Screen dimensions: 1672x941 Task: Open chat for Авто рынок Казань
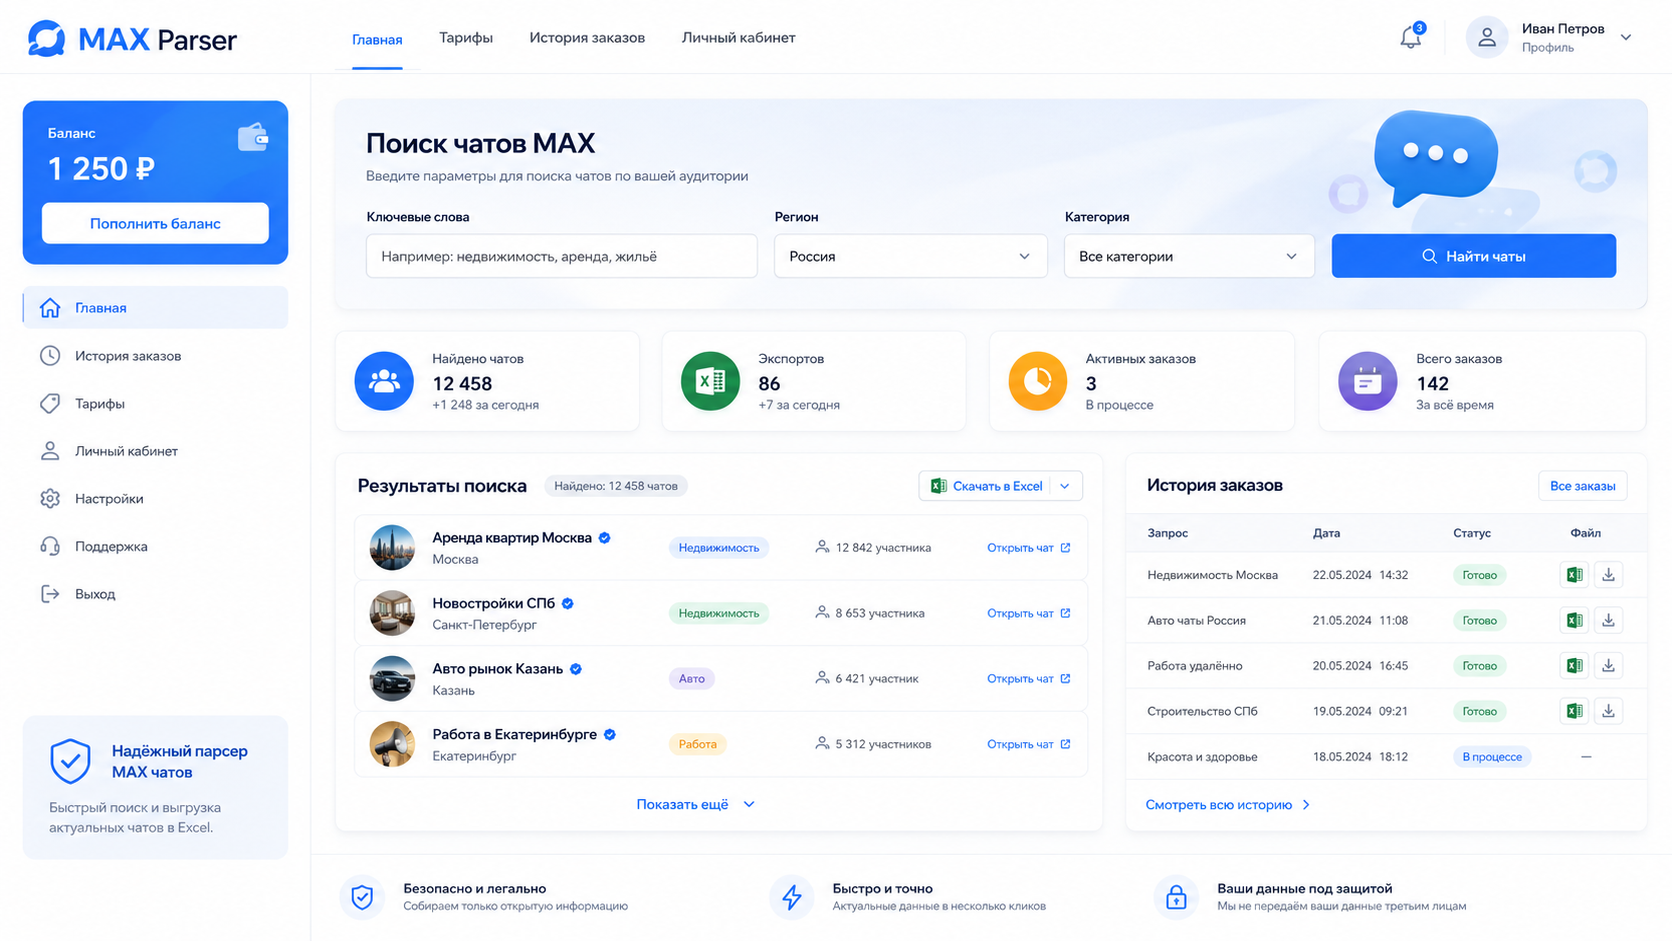[x=1028, y=679]
